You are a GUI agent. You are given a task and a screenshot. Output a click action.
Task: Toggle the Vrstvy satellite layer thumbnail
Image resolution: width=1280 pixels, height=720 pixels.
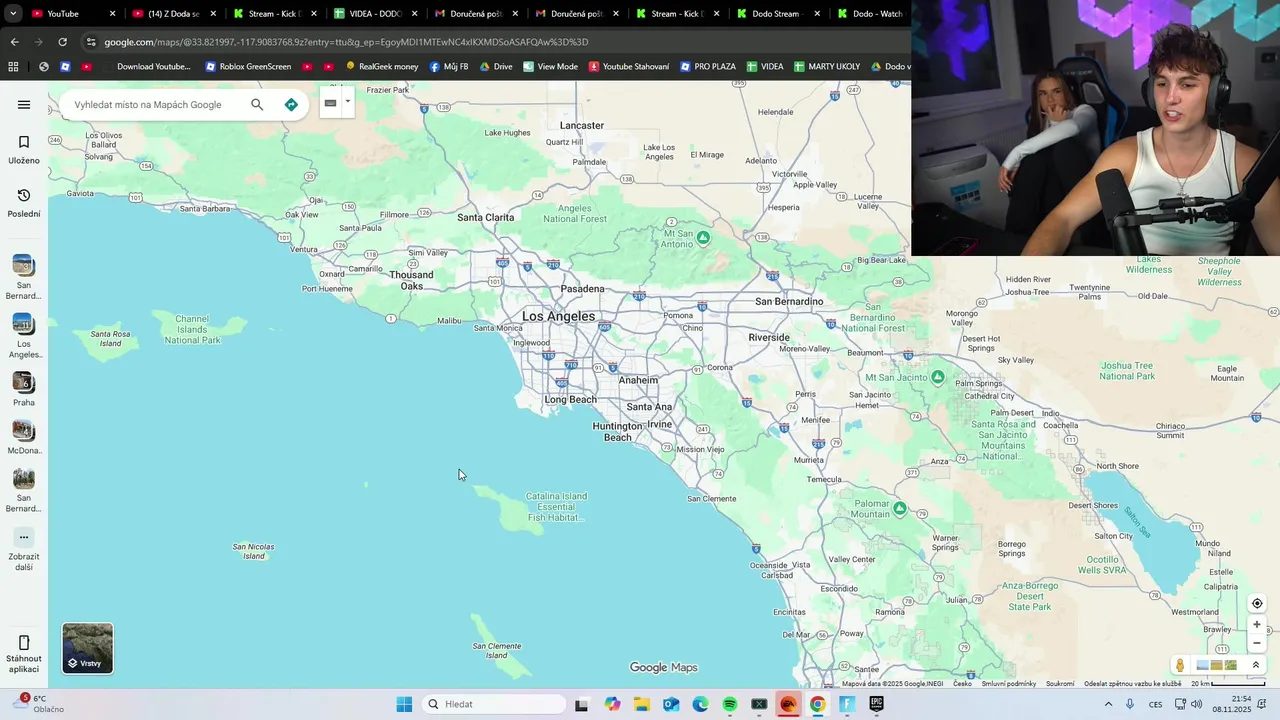(88, 648)
